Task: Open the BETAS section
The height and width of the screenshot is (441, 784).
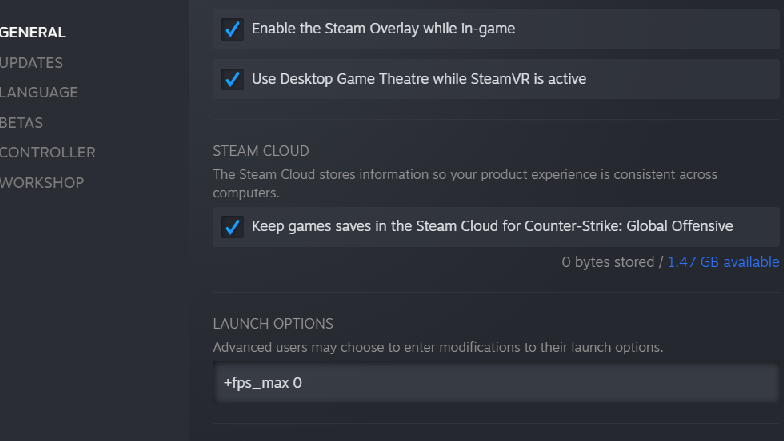Action: pos(21,122)
